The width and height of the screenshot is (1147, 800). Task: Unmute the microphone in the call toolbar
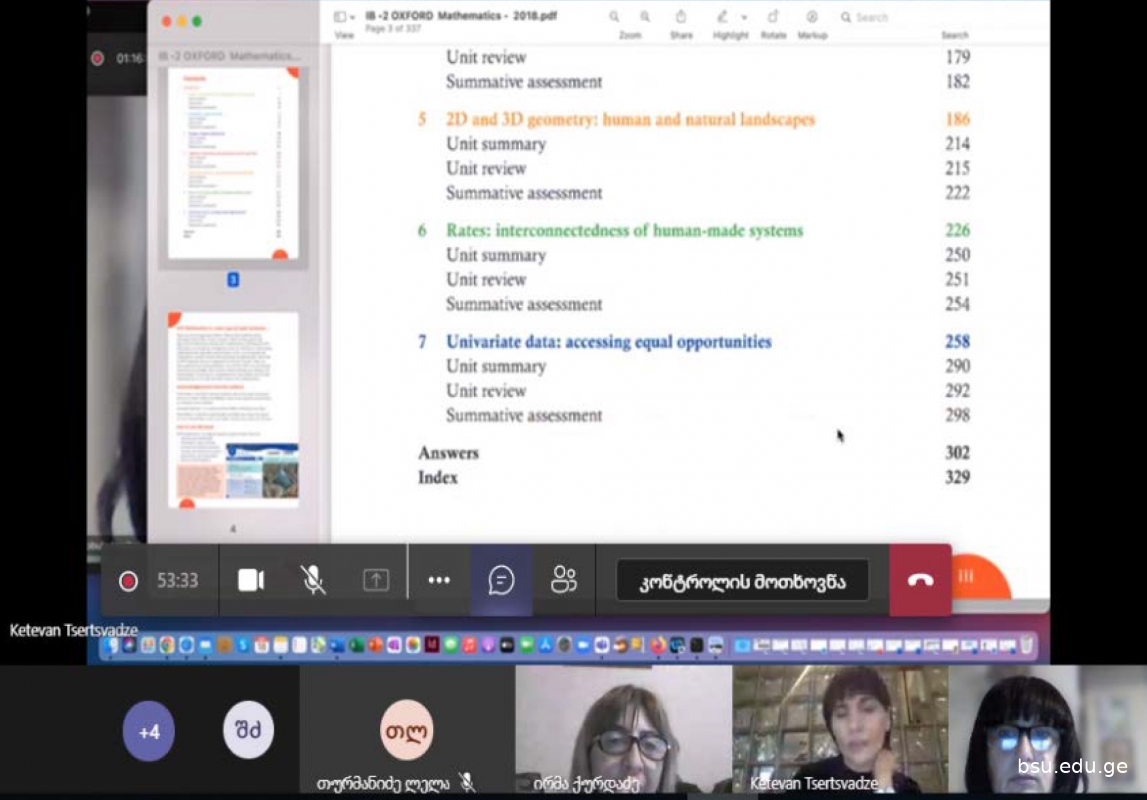pyautogui.click(x=313, y=580)
